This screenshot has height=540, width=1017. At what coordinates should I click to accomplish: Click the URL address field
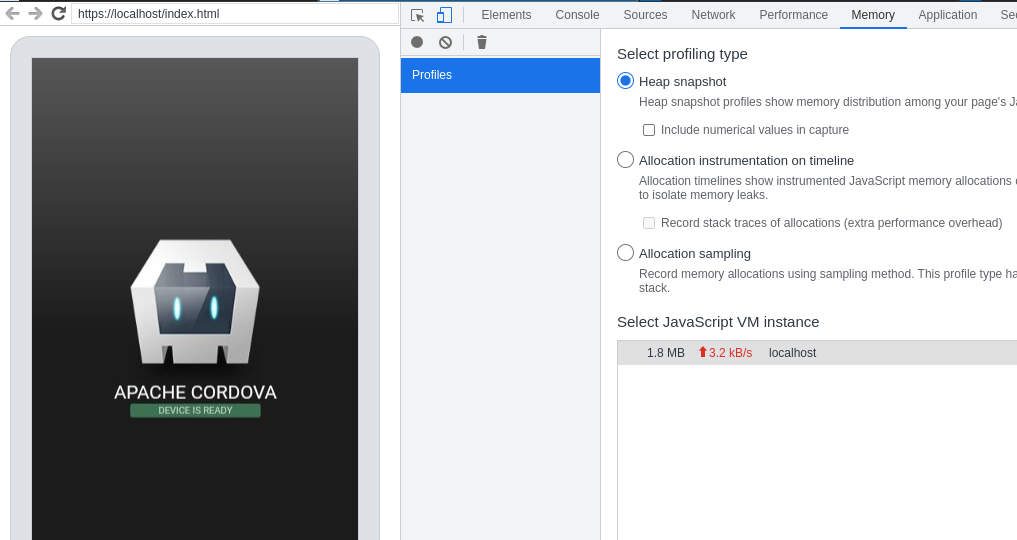[235, 14]
